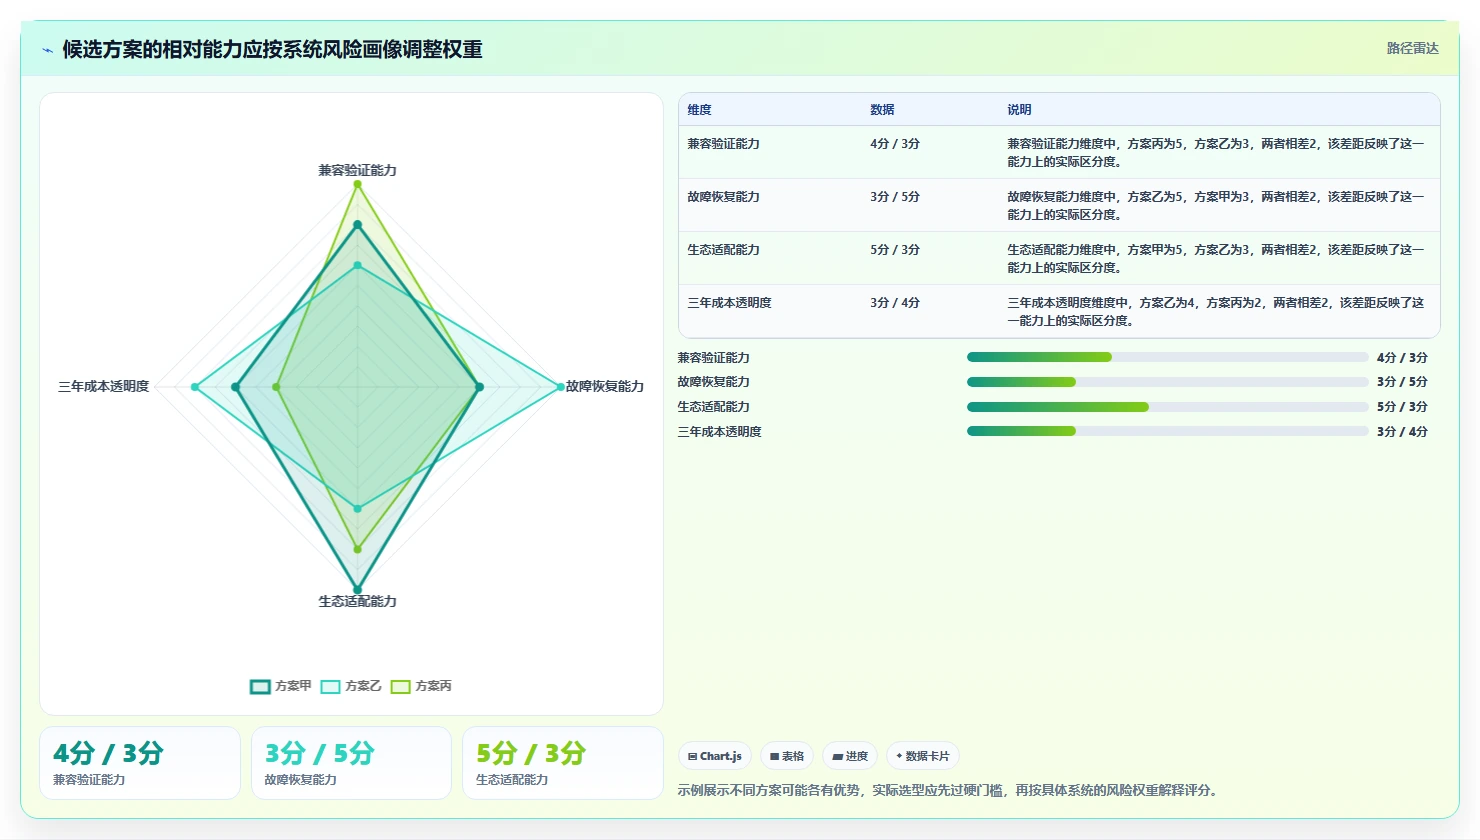Screen dimensions: 1480x840
Task: Click the 路径雷达 label in header
Action: [1412, 48]
